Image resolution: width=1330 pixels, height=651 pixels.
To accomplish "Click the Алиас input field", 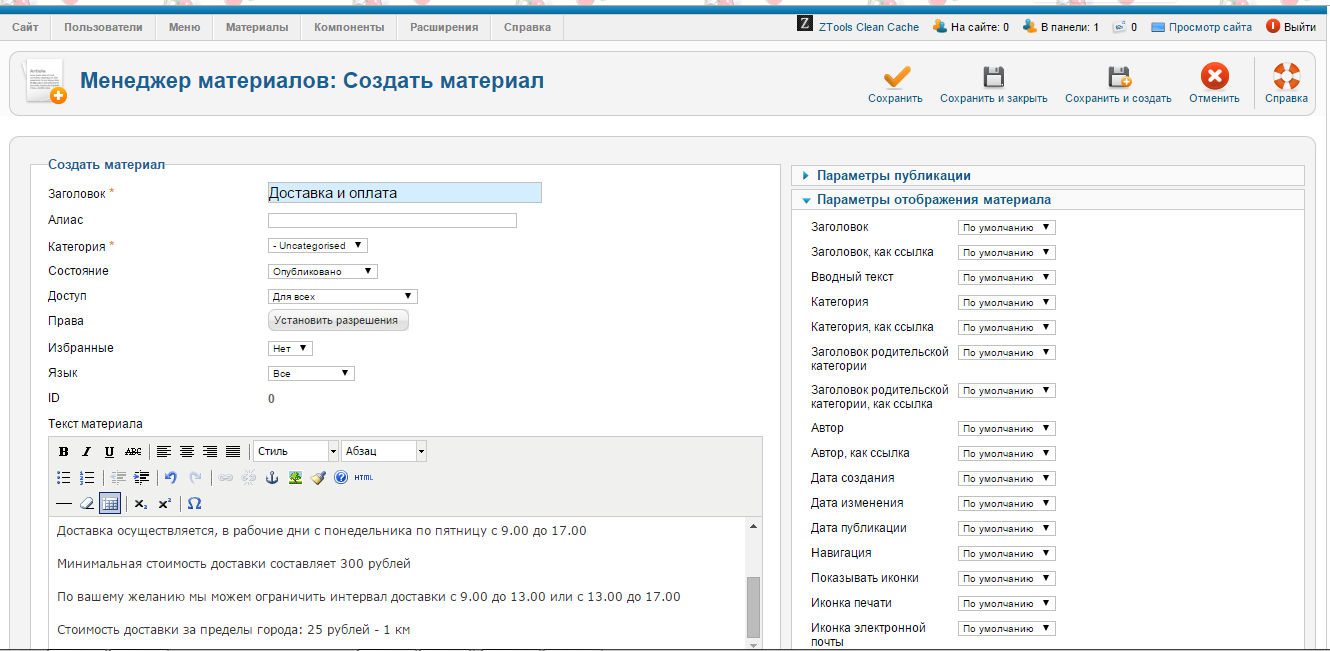I will pyautogui.click(x=392, y=220).
